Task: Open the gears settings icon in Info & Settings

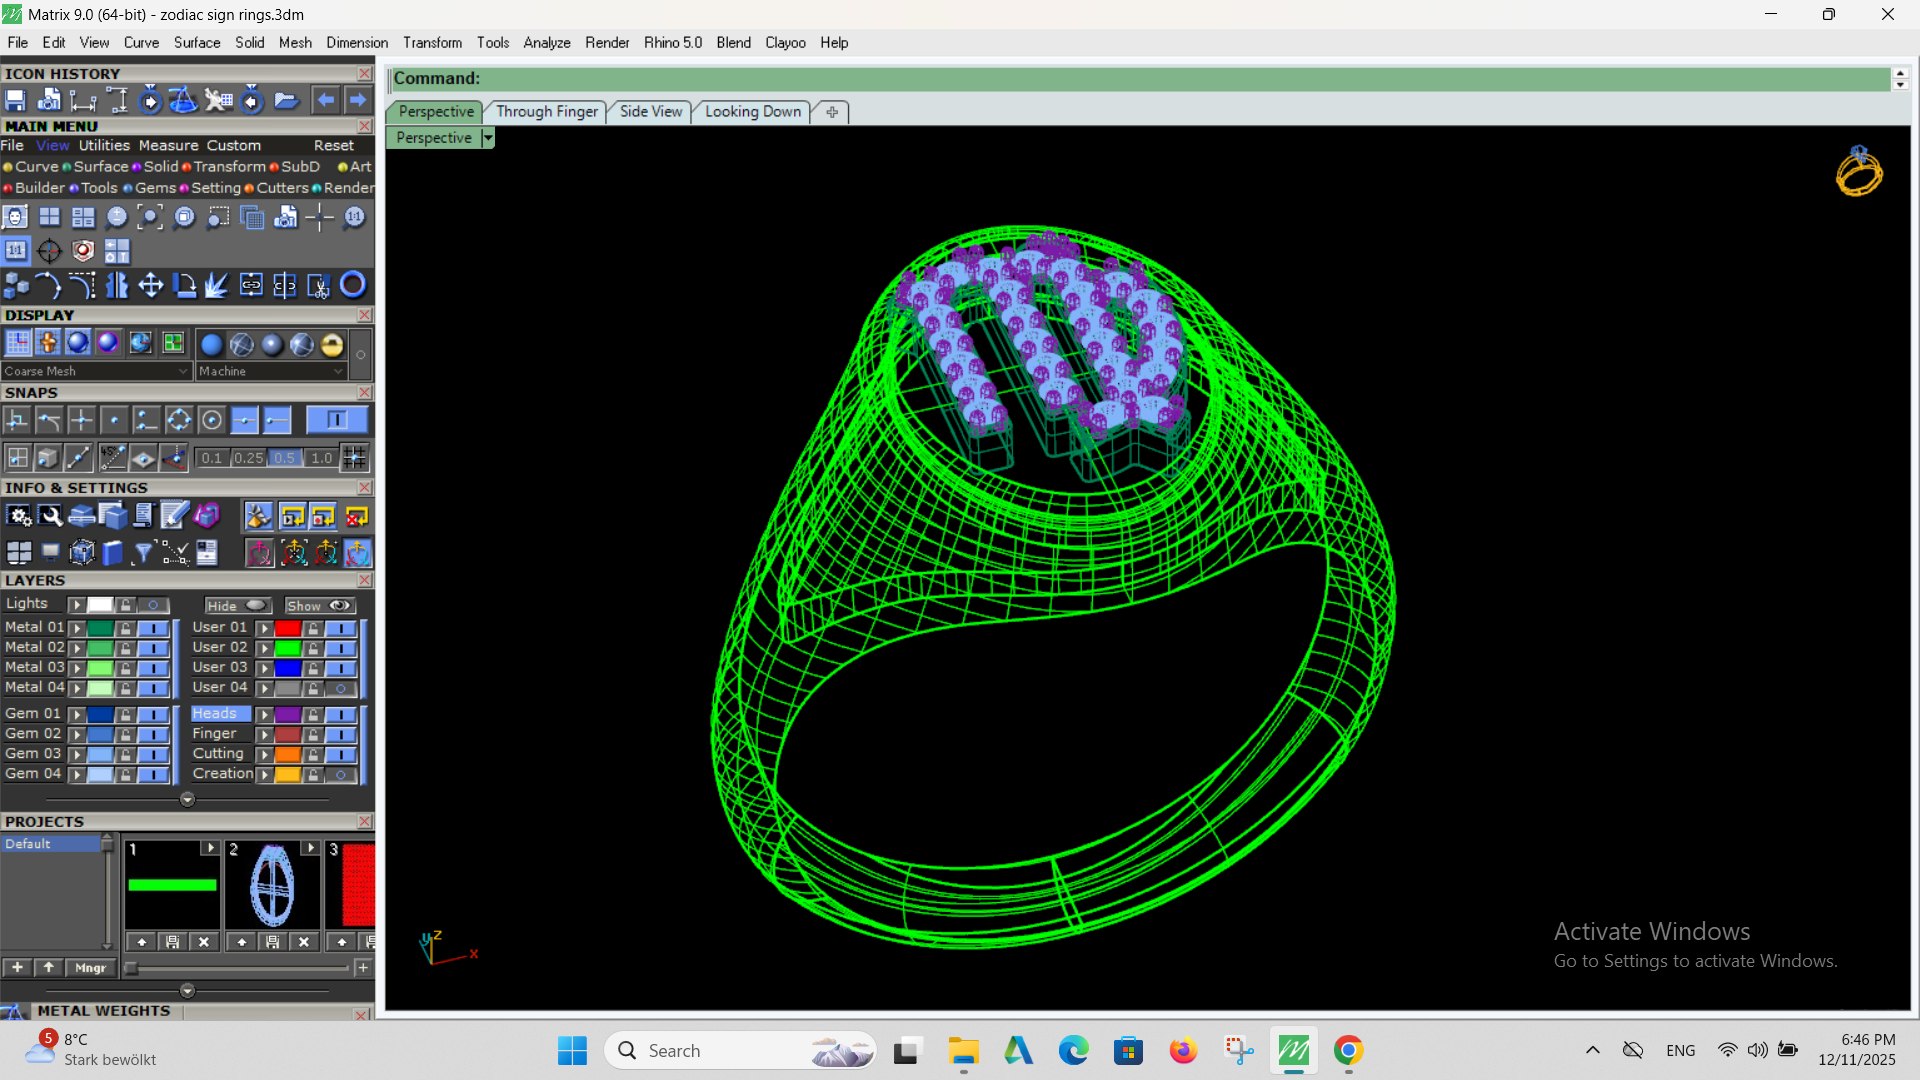Action: 19,516
